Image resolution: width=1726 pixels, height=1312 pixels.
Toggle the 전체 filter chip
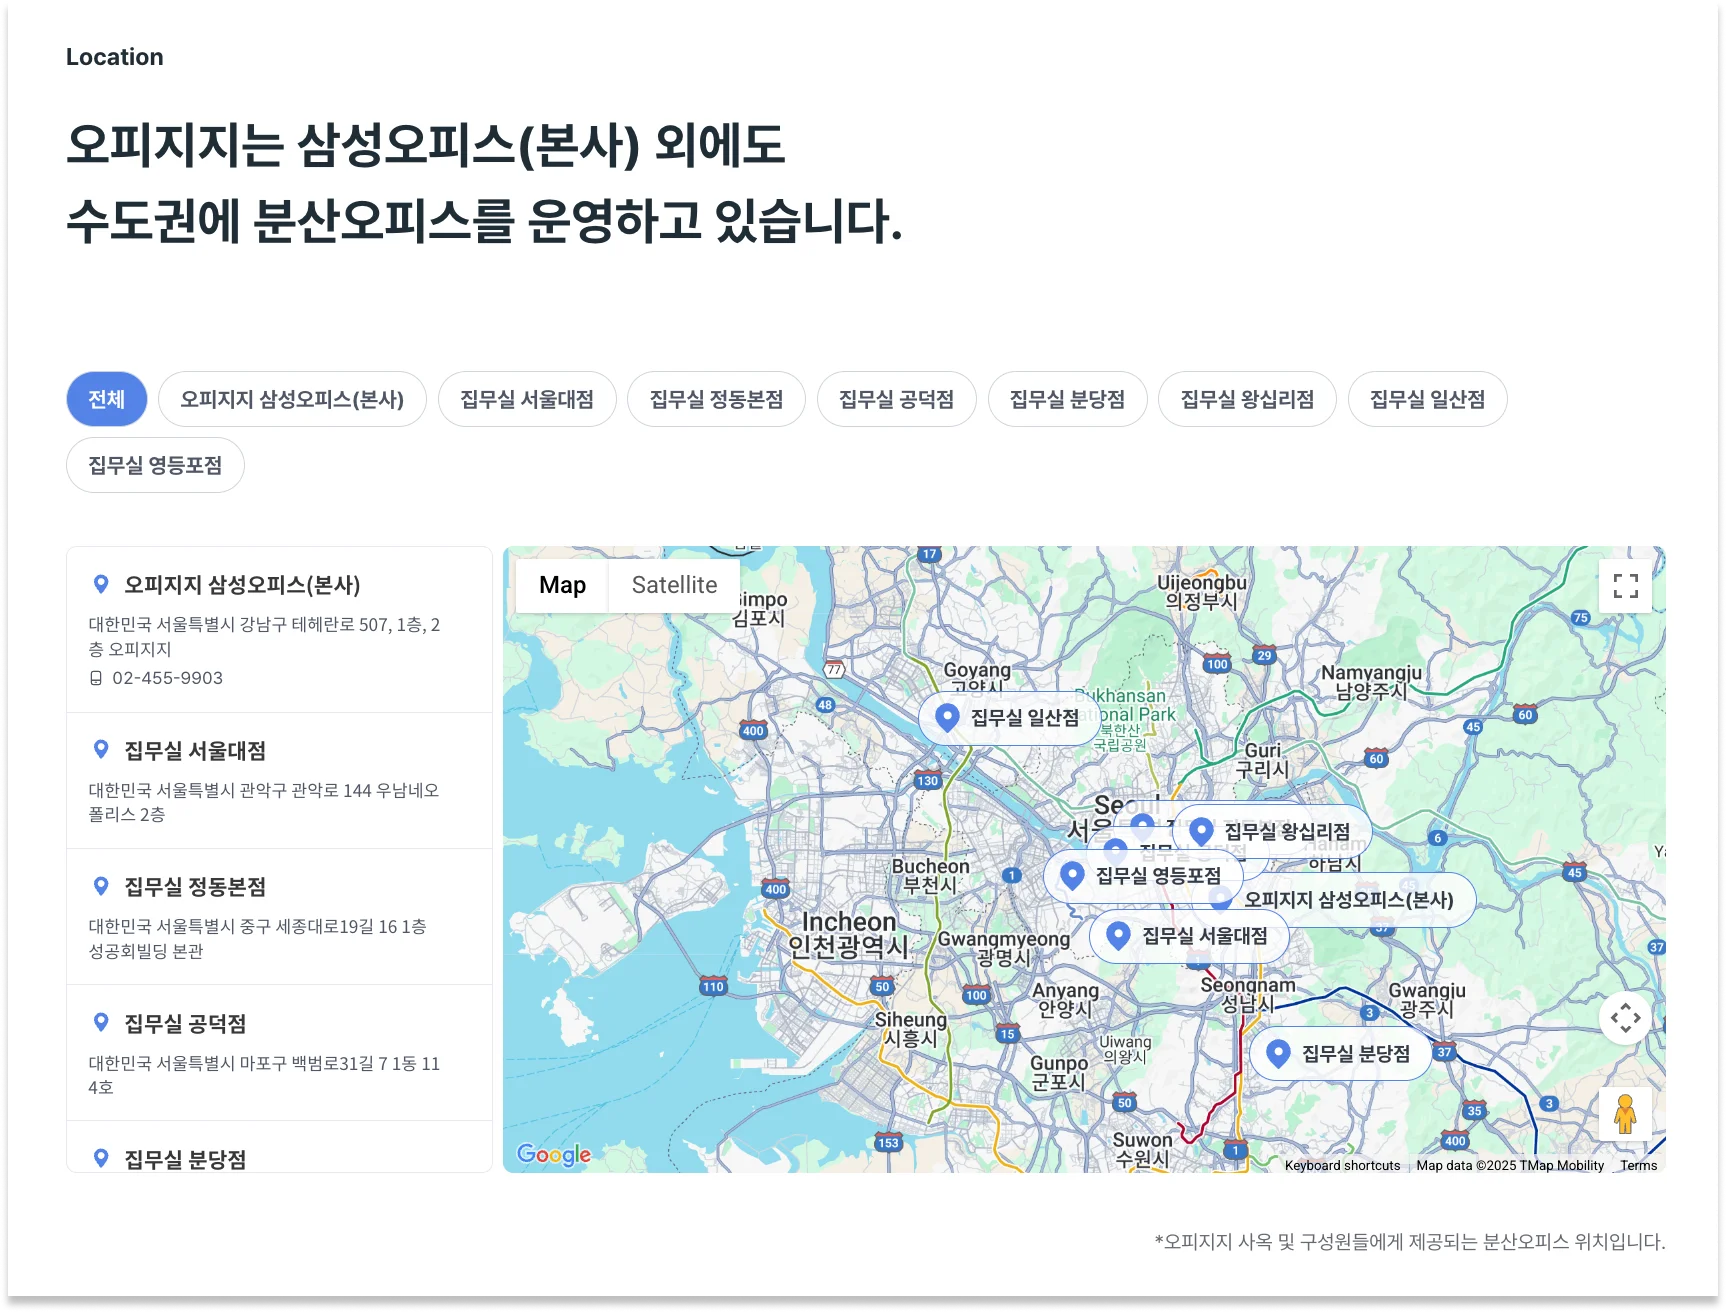[106, 399]
